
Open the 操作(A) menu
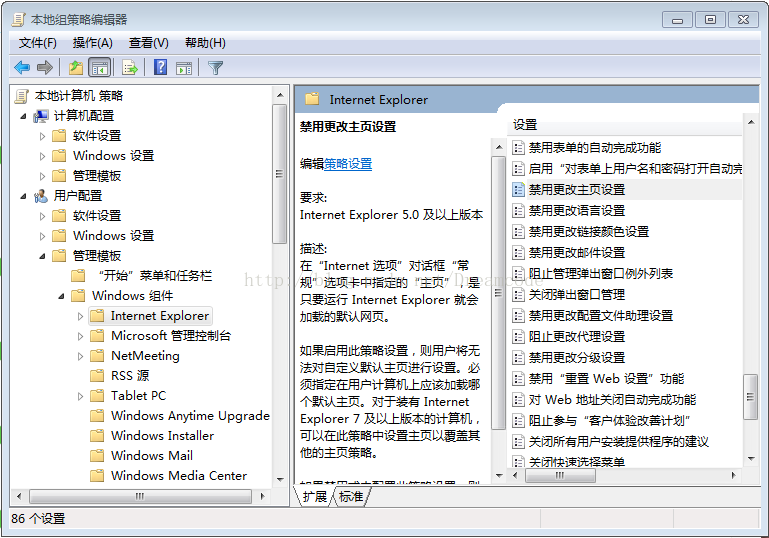[93, 43]
